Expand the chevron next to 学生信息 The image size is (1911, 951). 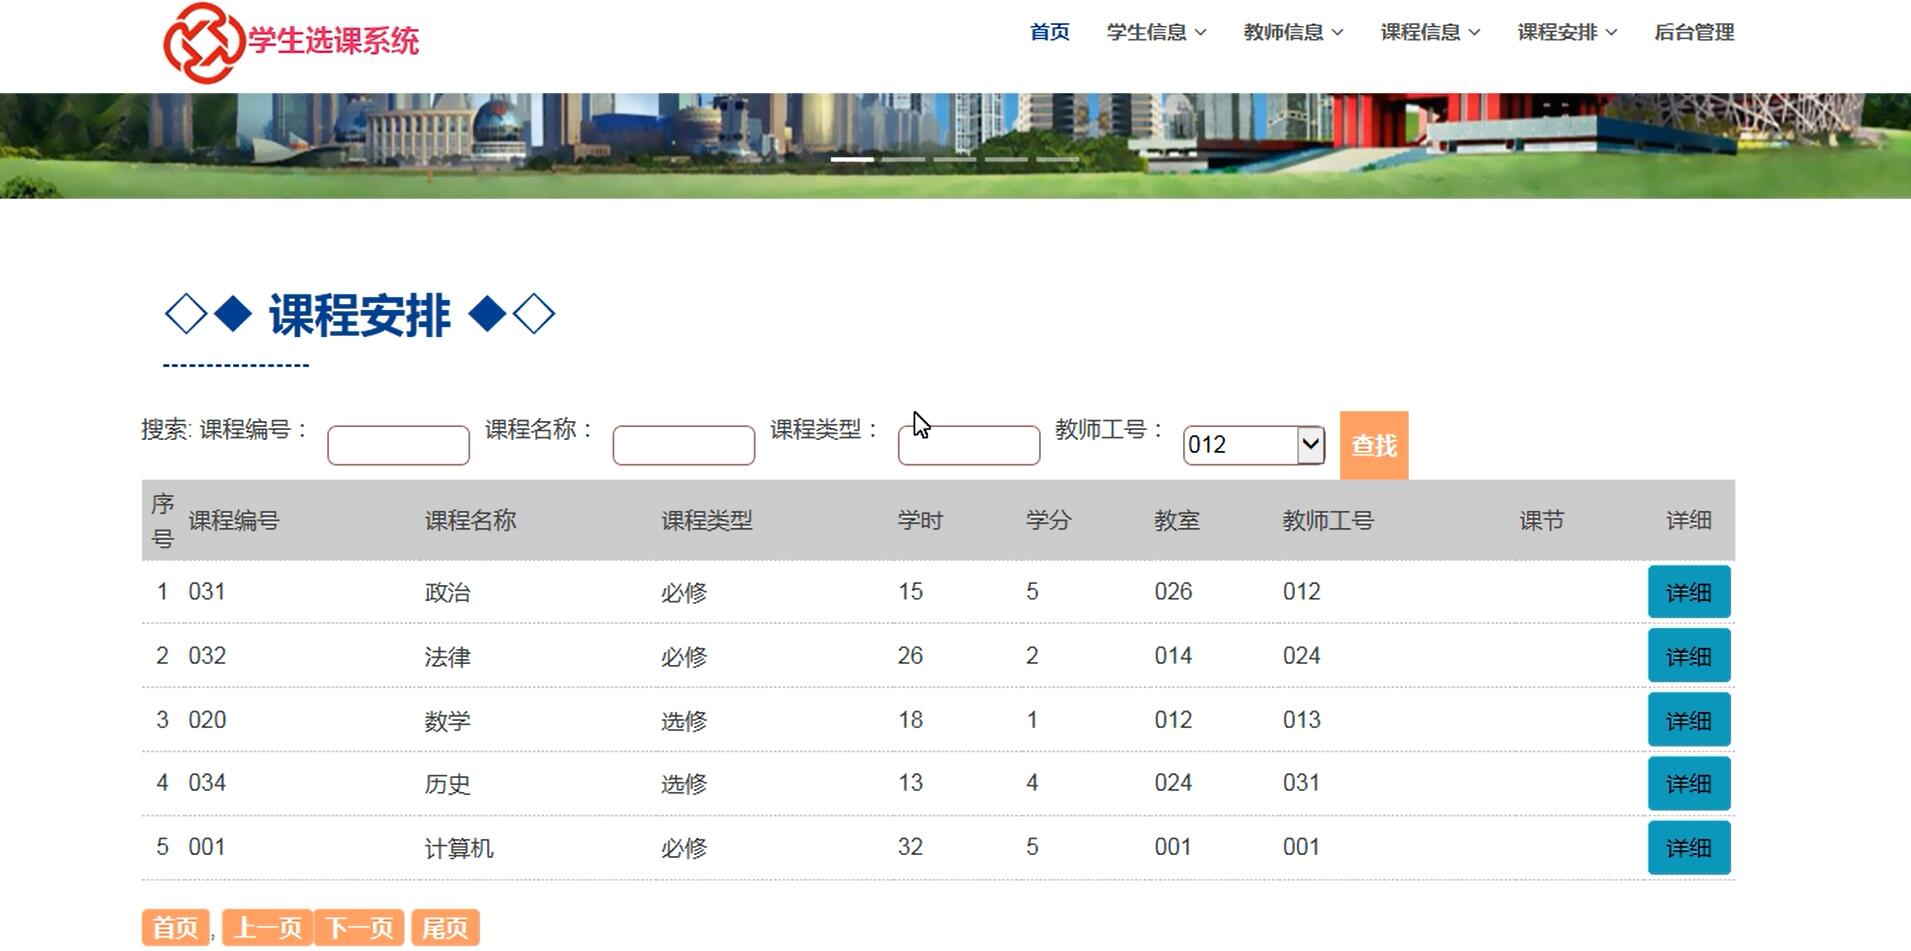[x=1201, y=33]
